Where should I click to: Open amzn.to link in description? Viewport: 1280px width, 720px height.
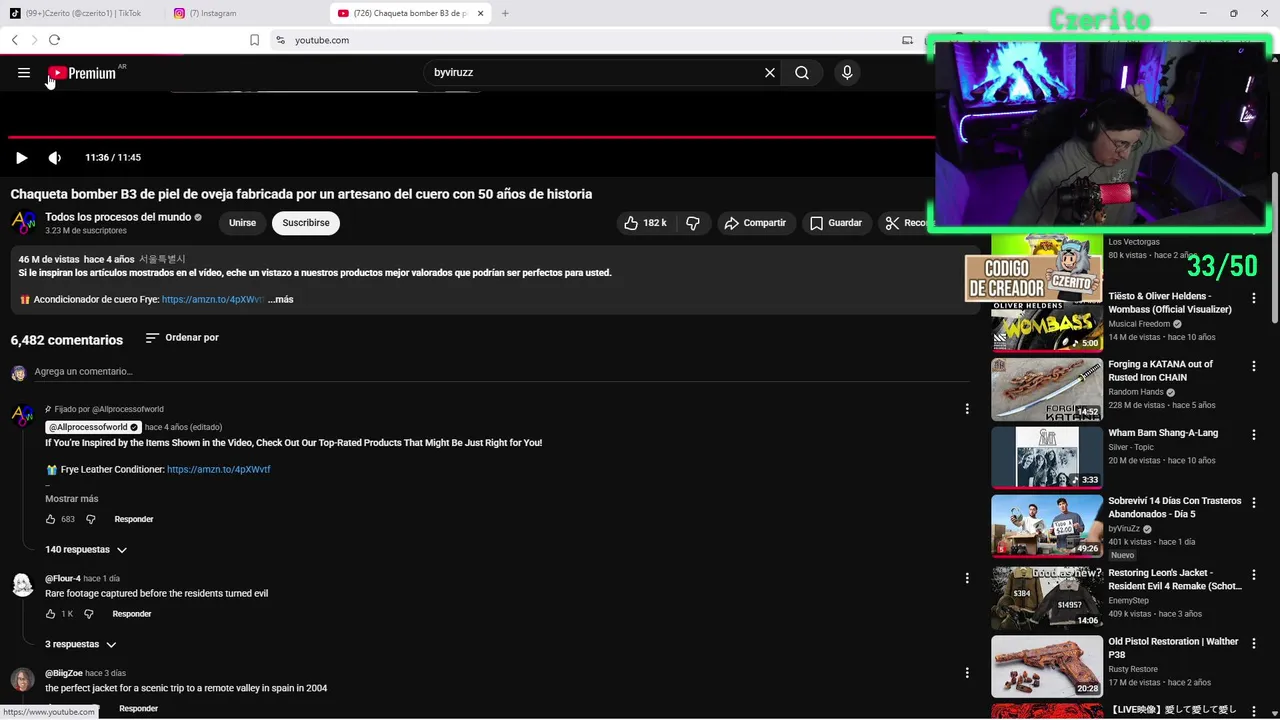coord(213,299)
